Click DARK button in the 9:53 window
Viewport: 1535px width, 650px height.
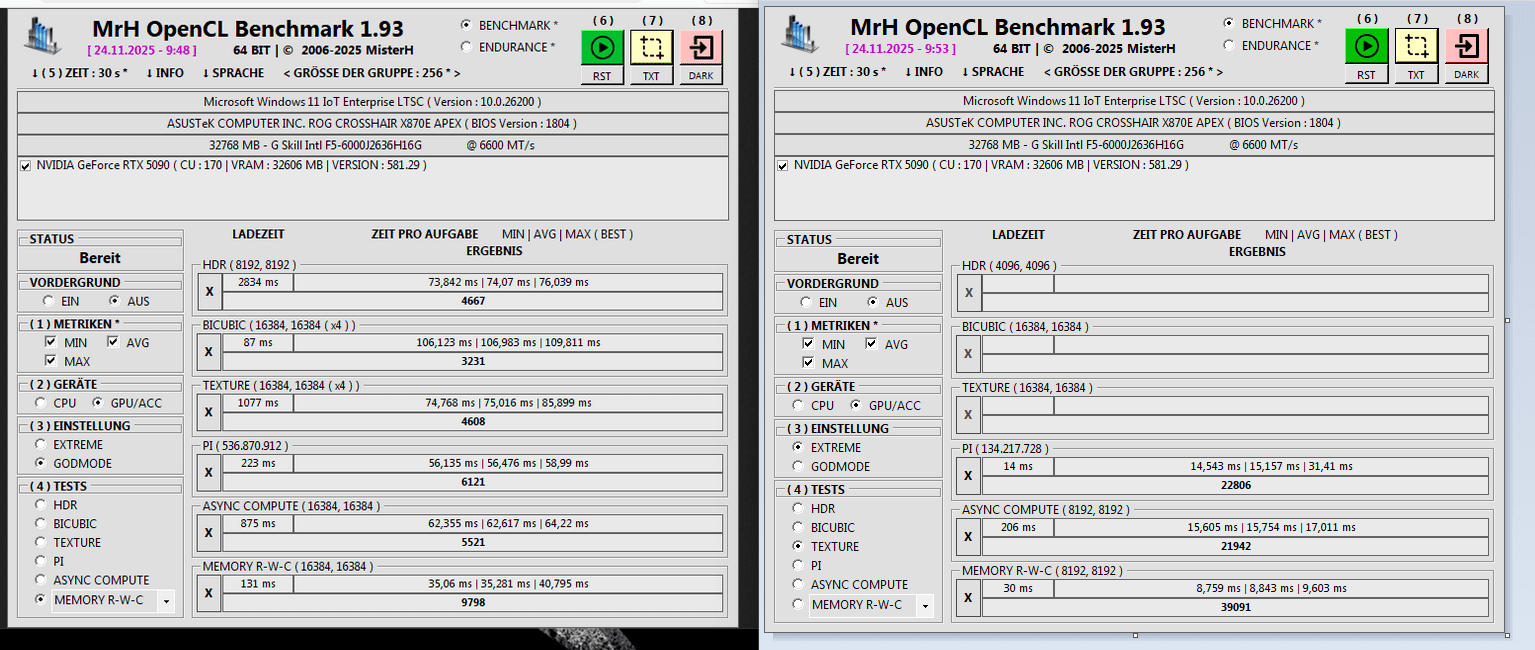[1466, 74]
